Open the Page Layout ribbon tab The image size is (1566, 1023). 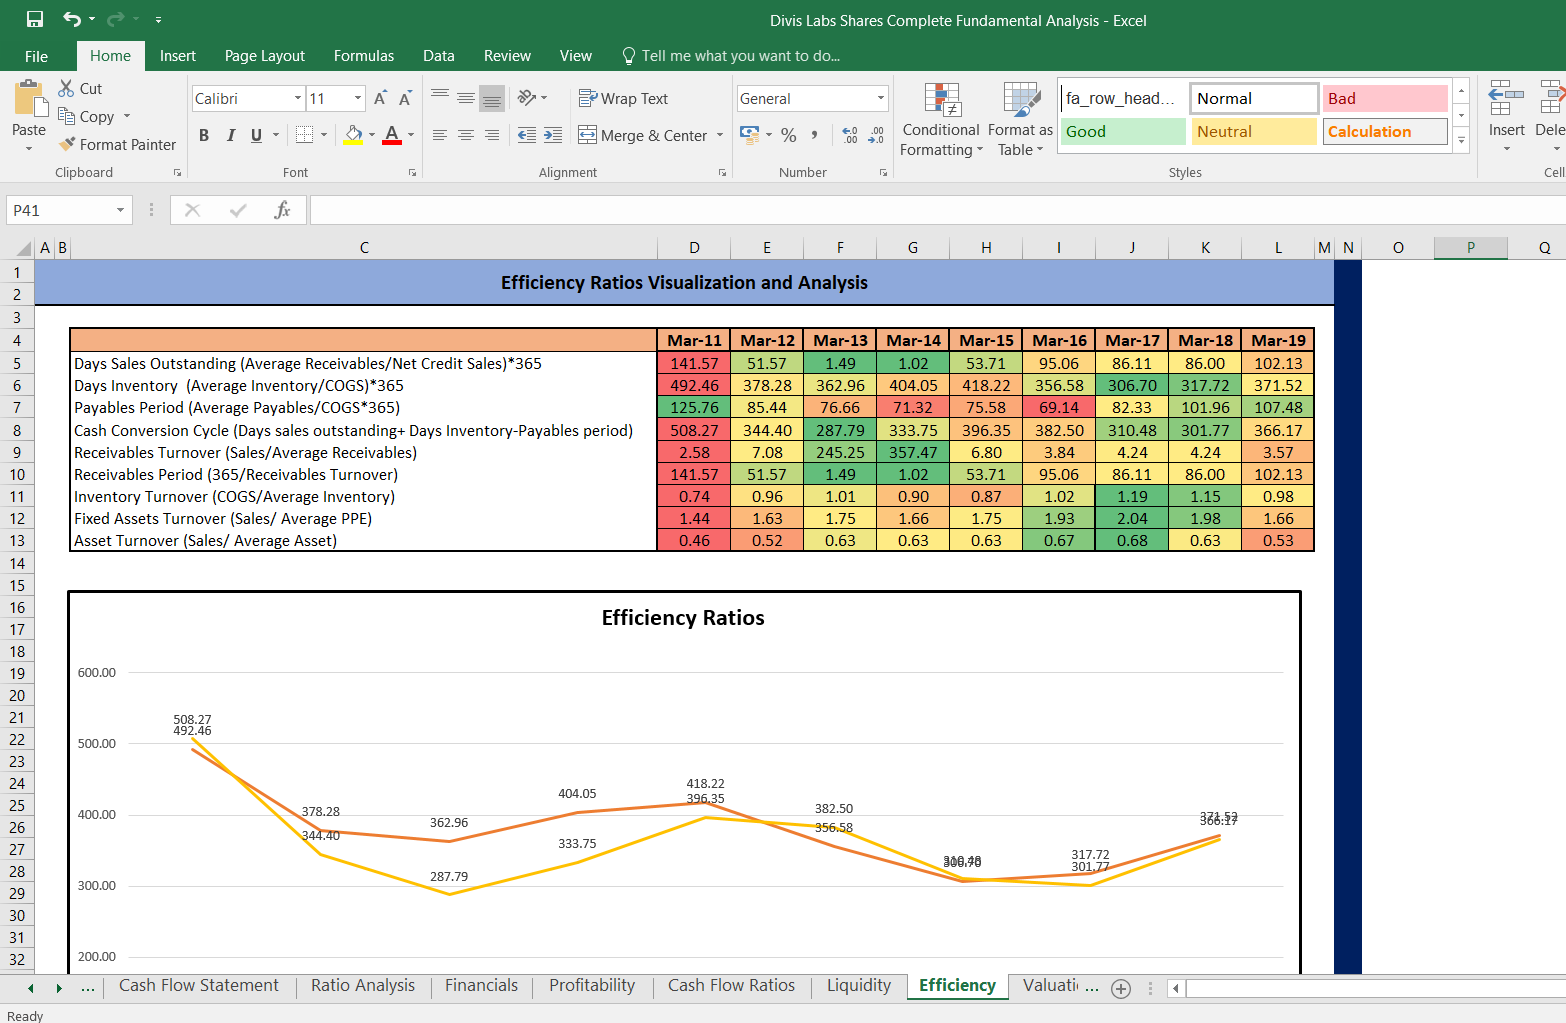265,56
